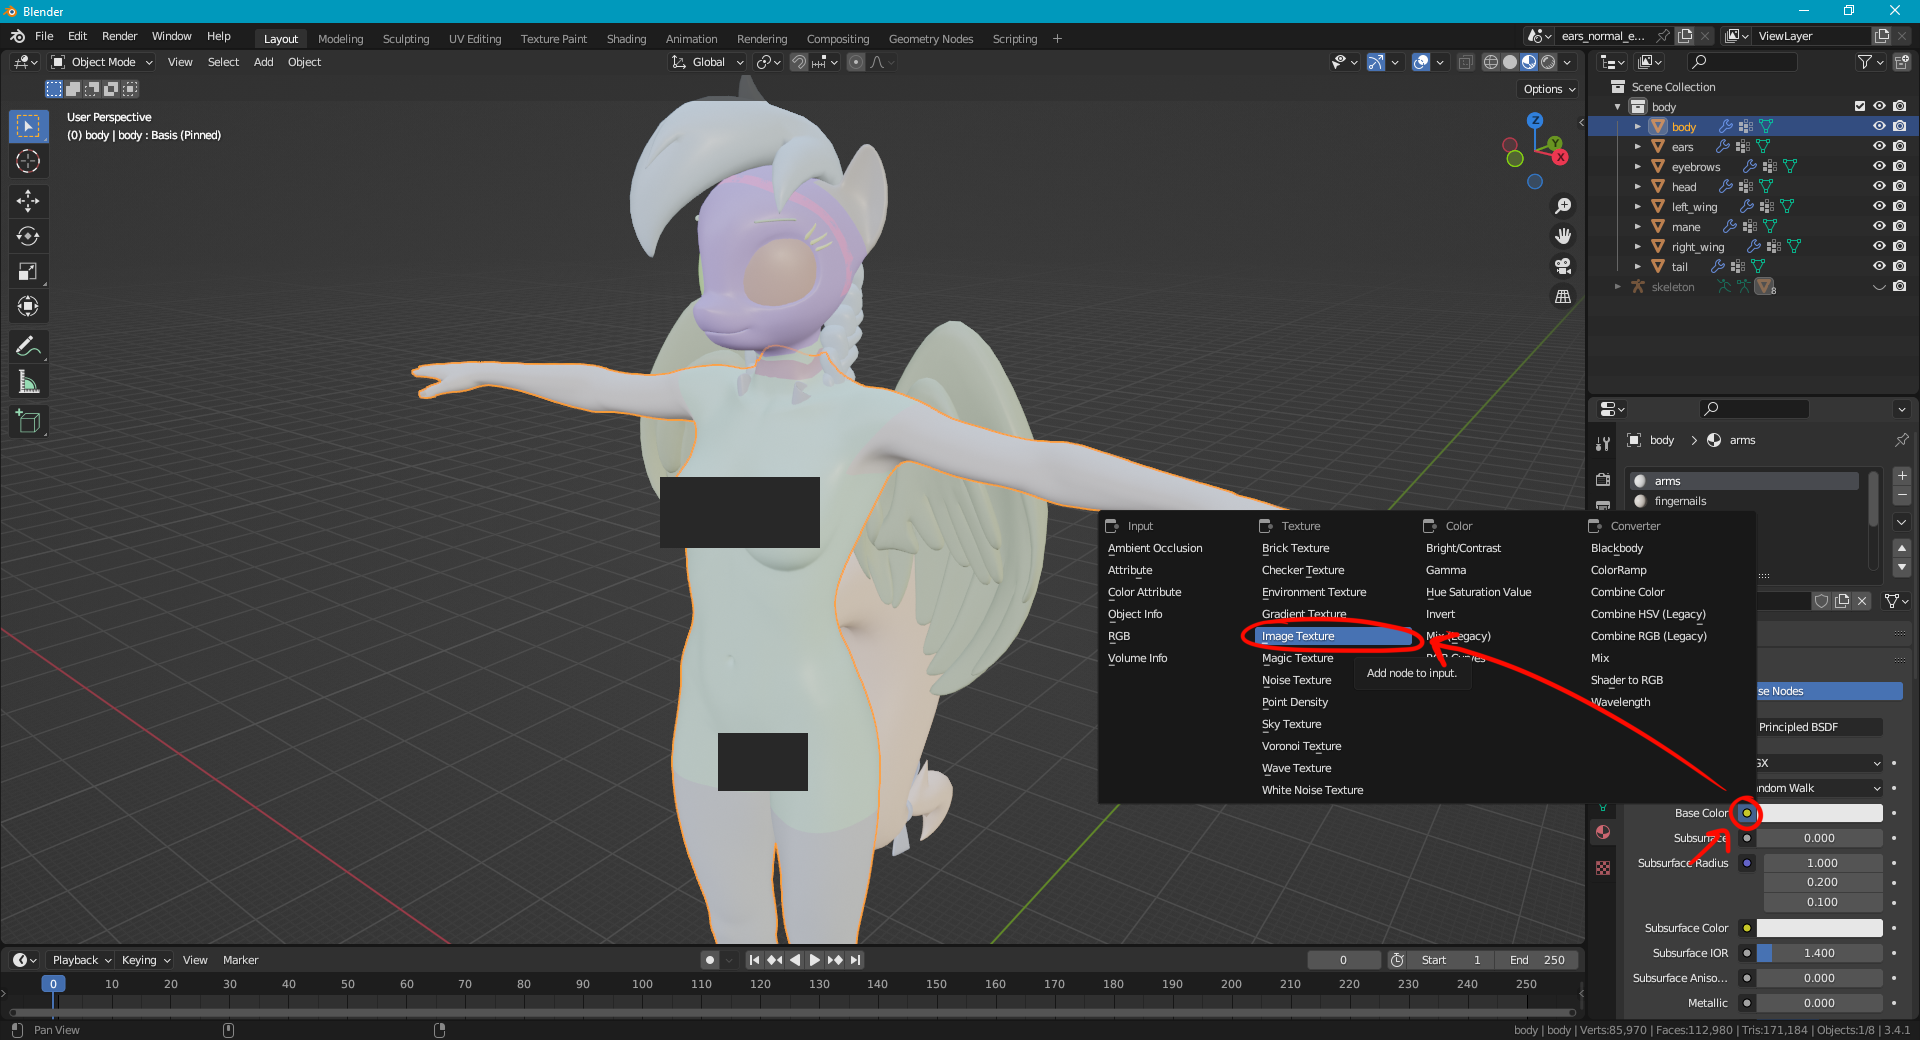Screen dimensions: 1920x1040
Task: Select the Select Box tool
Action: point(28,126)
